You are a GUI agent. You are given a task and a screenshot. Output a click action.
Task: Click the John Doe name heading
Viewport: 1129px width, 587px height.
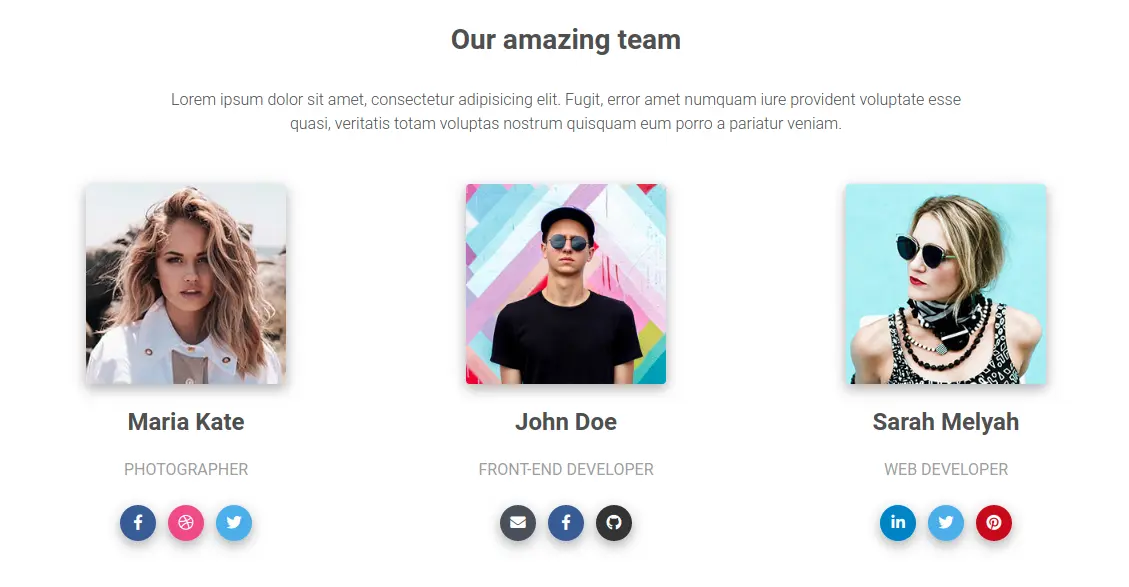566,422
